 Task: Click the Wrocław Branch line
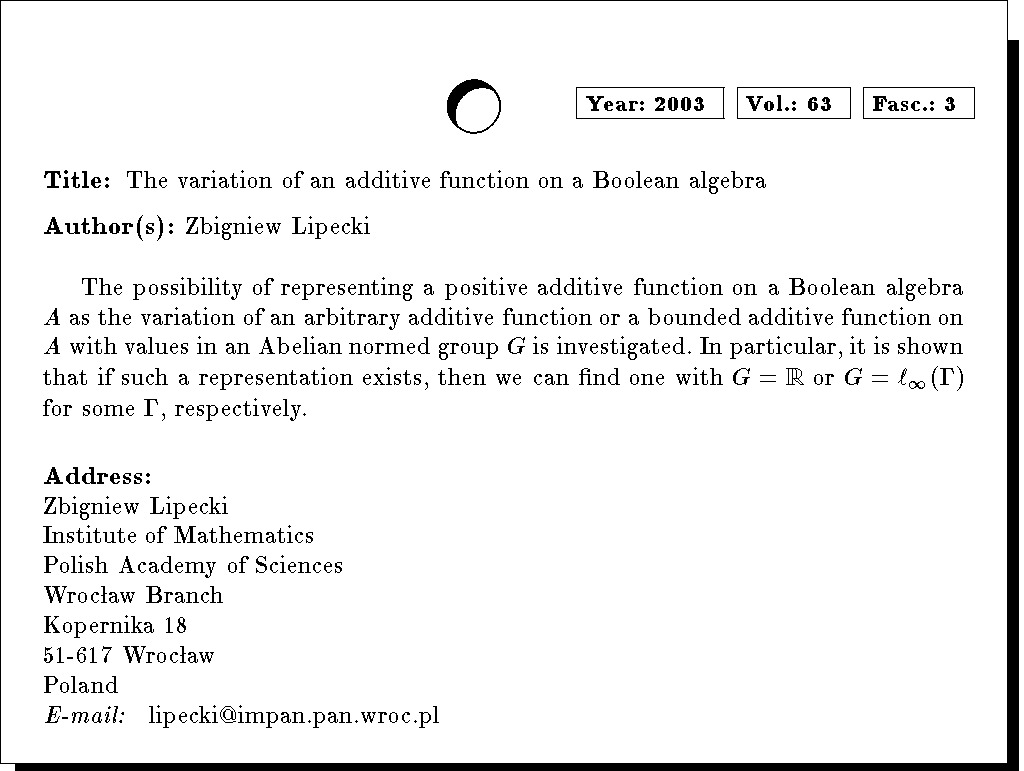tap(133, 596)
